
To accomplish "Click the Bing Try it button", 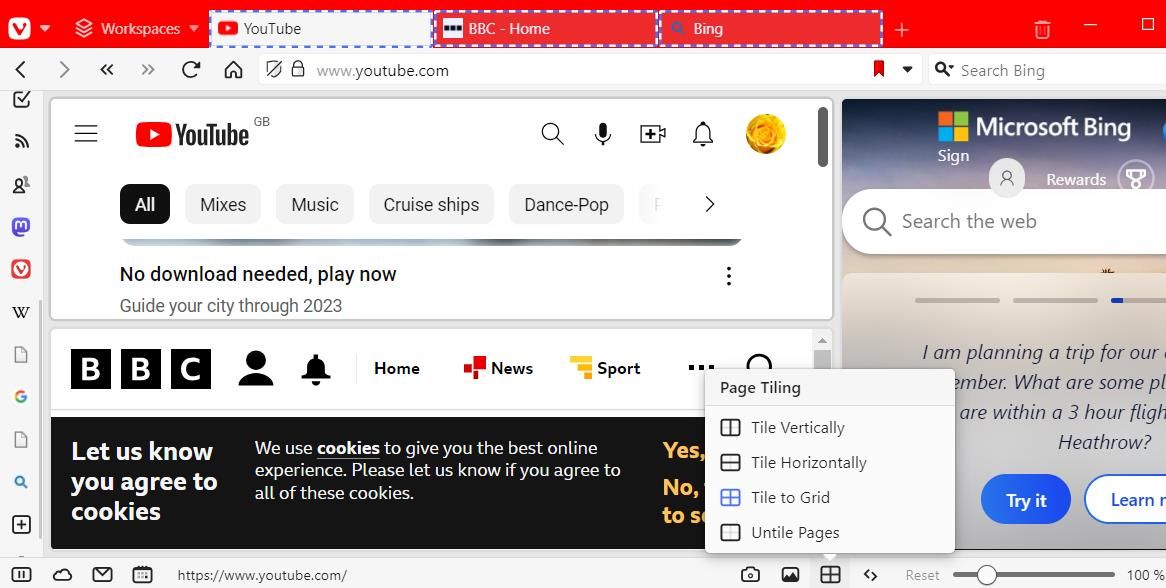I will tap(1025, 500).
